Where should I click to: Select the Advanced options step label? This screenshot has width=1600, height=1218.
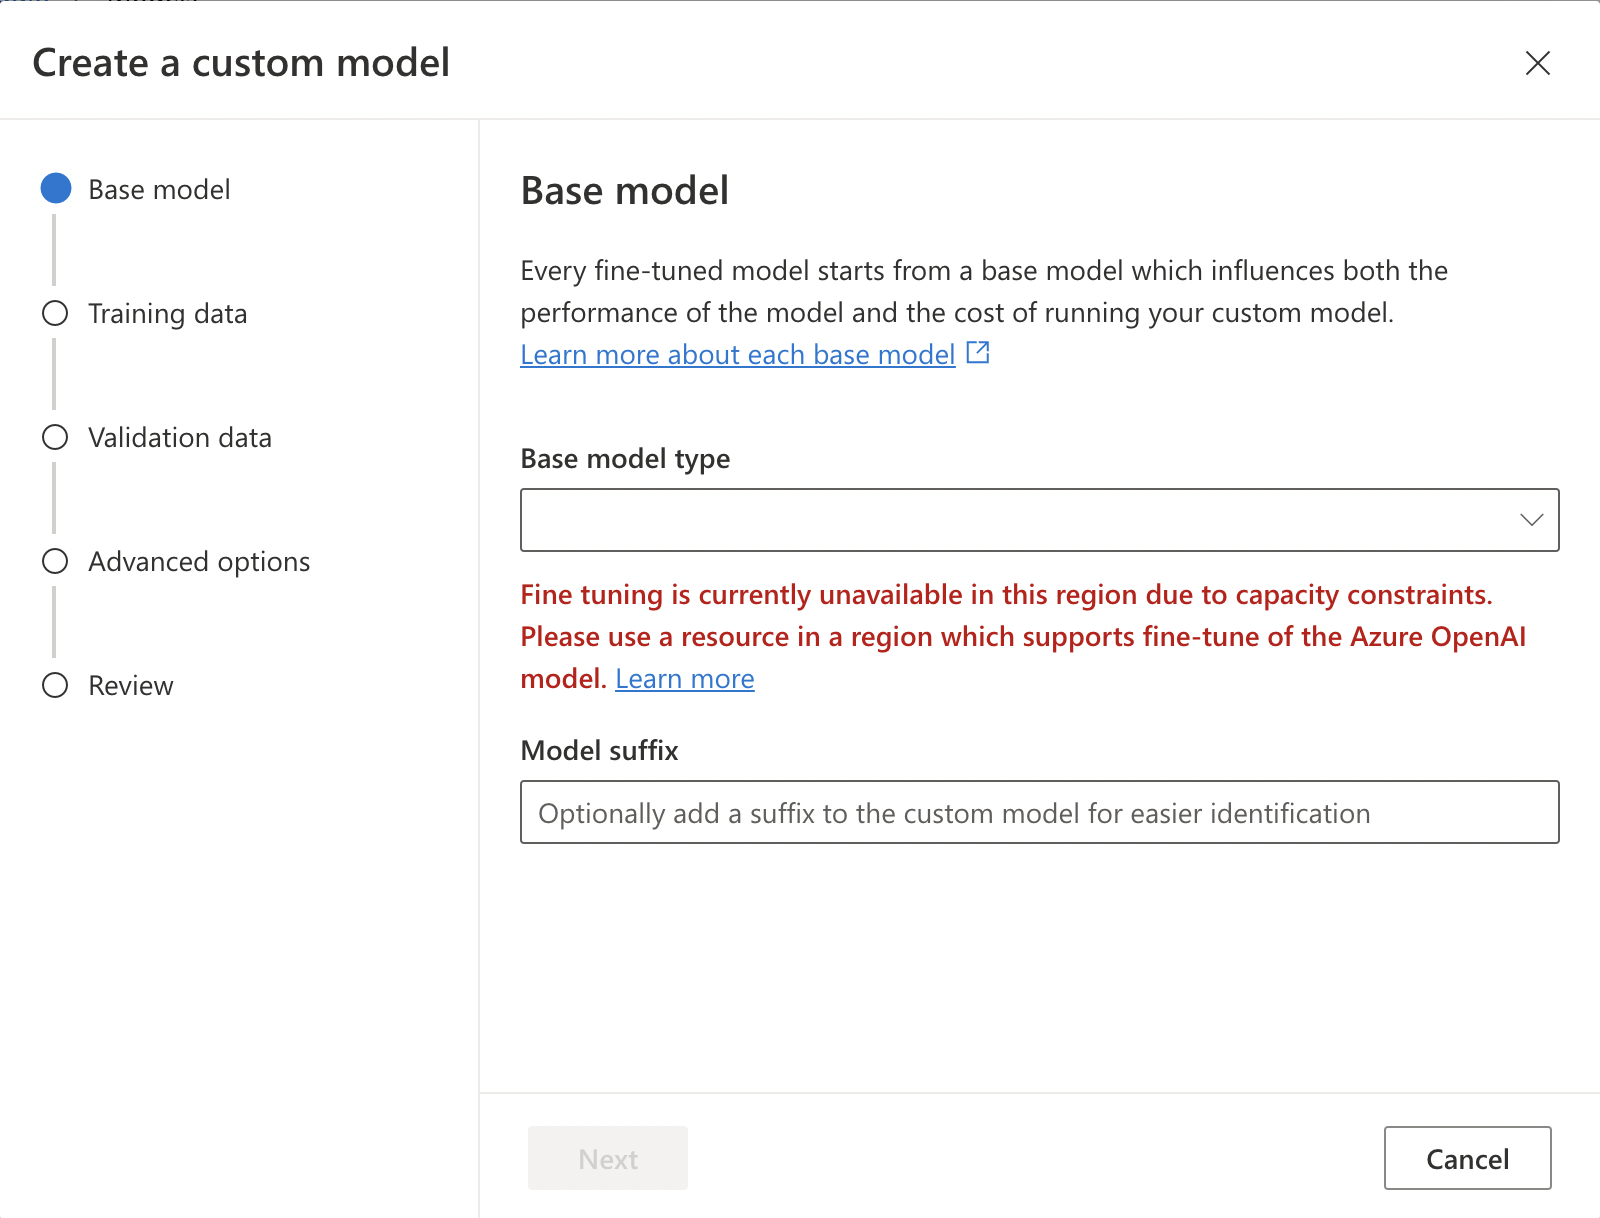point(199,561)
